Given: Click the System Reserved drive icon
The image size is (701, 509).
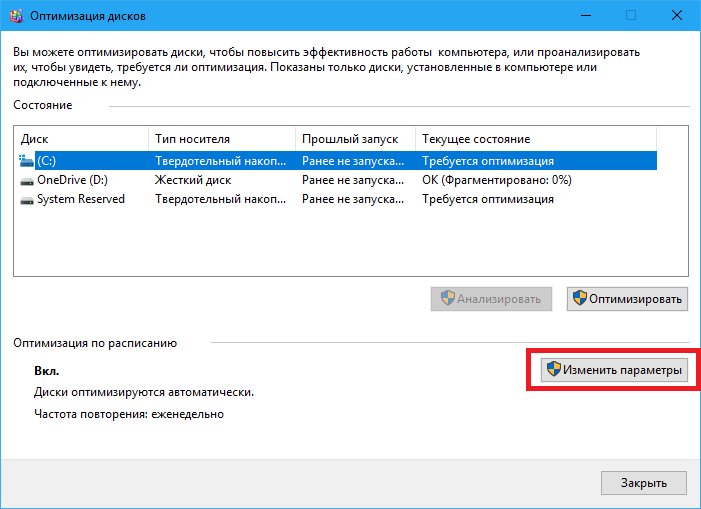Looking at the screenshot, I should [27, 200].
